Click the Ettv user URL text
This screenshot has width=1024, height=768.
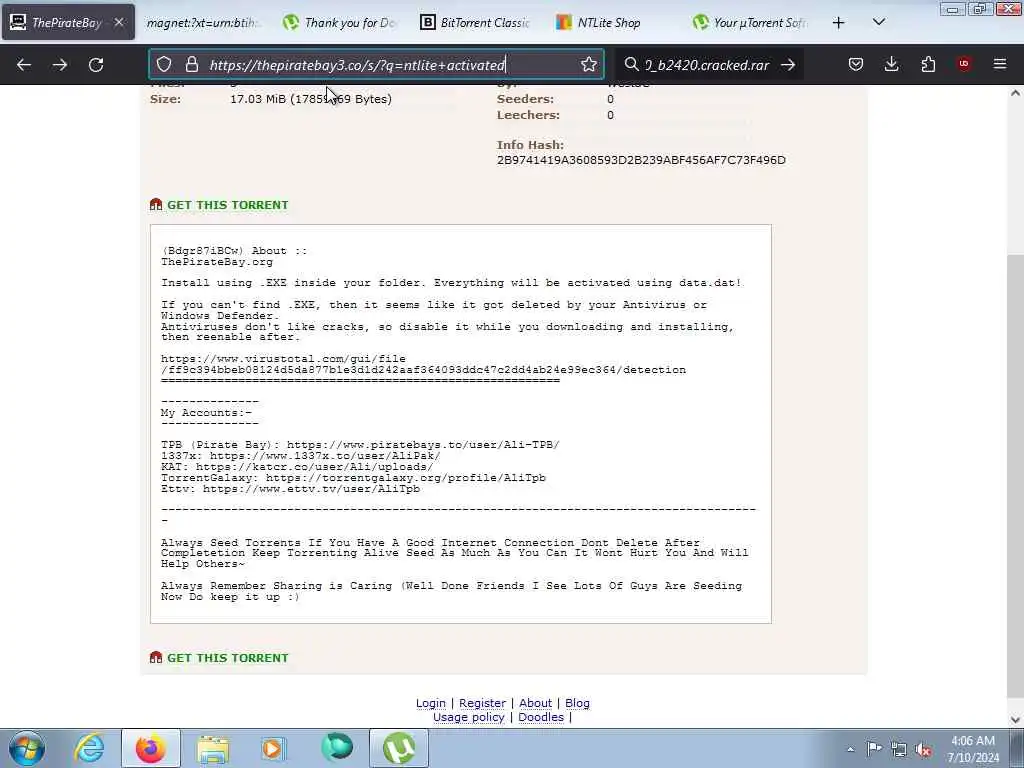(x=312, y=489)
